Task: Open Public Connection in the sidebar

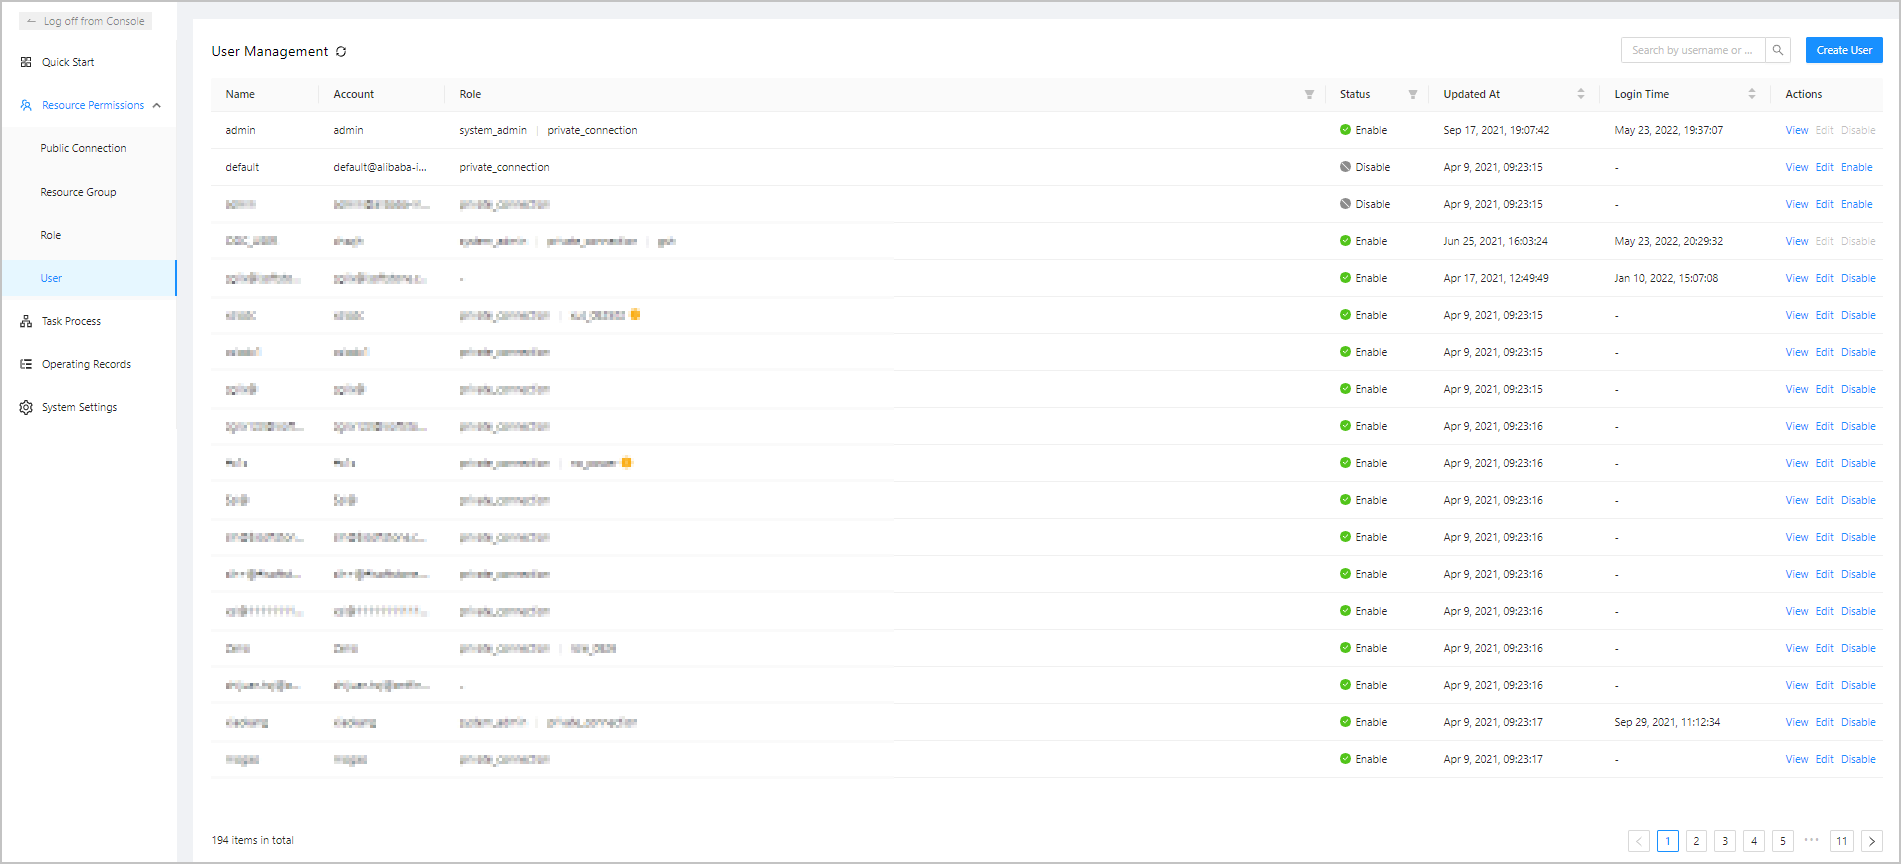Action: click(x=83, y=148)
